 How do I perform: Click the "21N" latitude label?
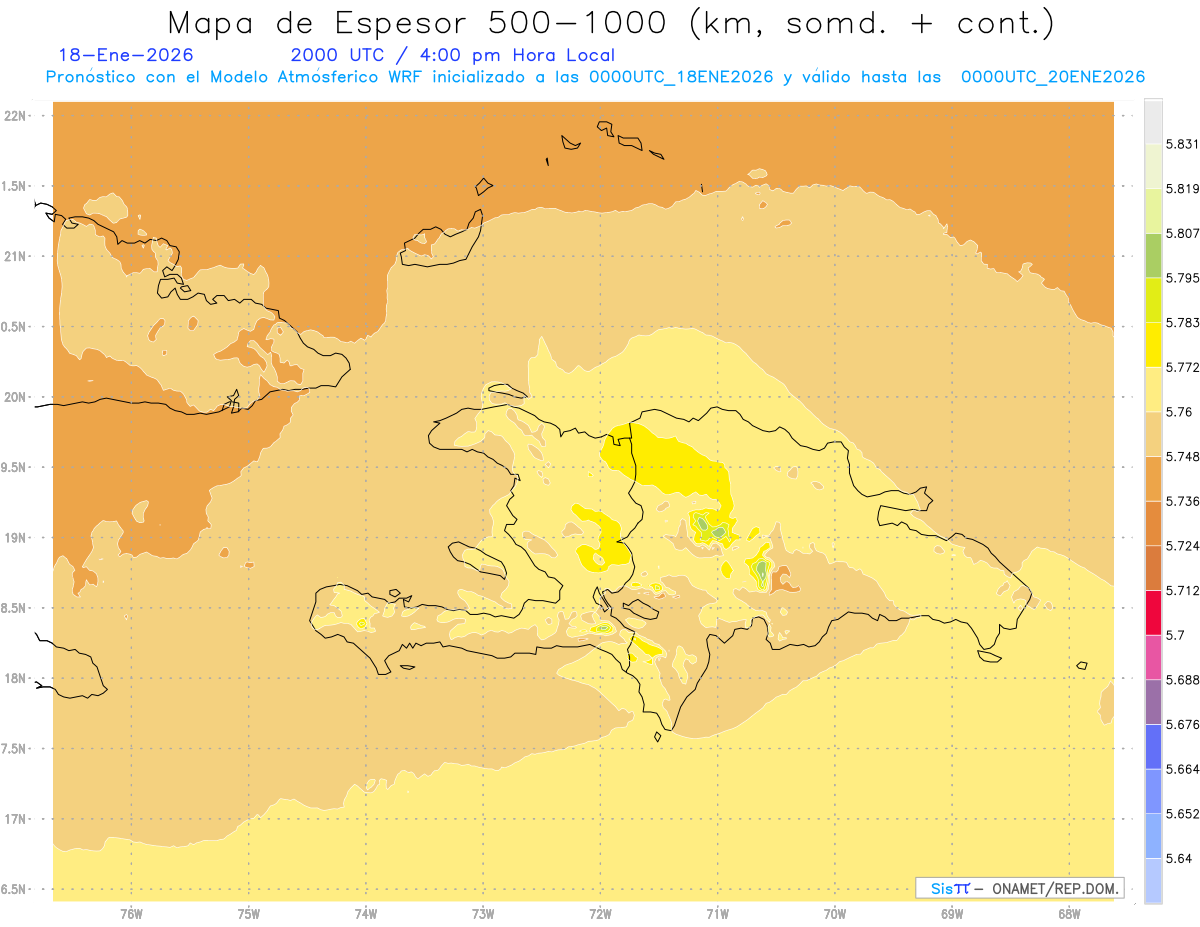coord(15,256)
